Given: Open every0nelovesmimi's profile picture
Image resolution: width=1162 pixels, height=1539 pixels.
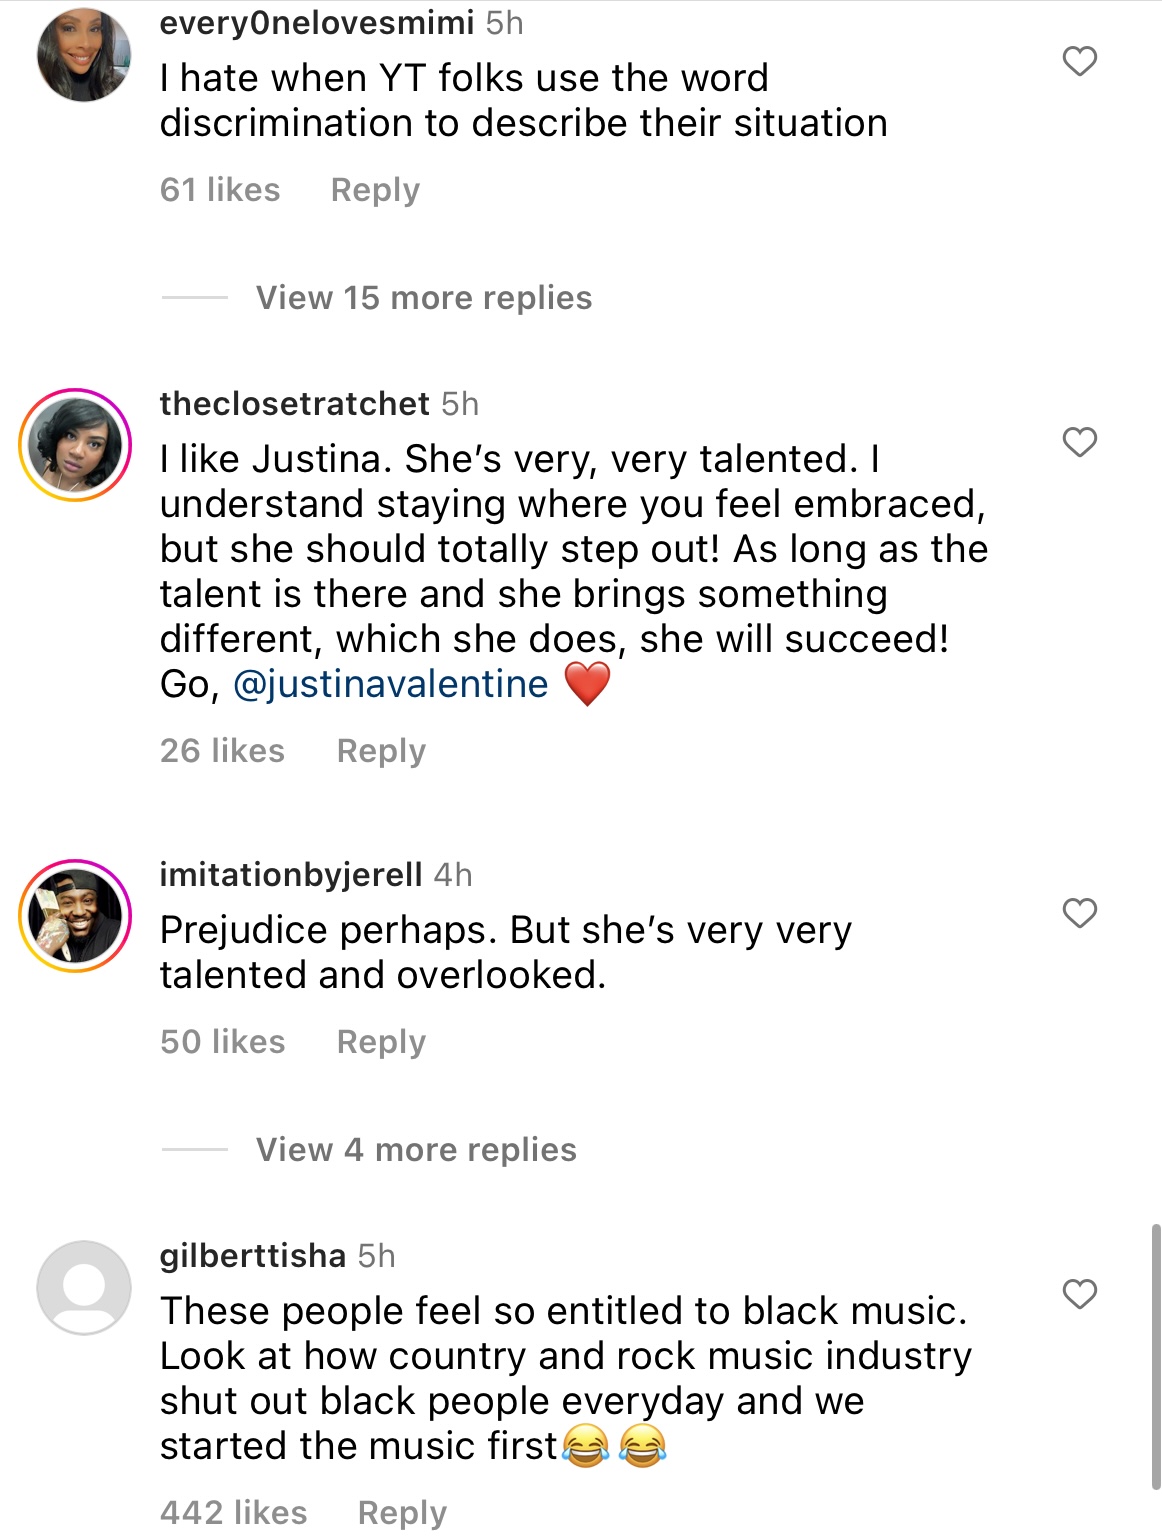Looking at the screenshot, I should [84, 55].
